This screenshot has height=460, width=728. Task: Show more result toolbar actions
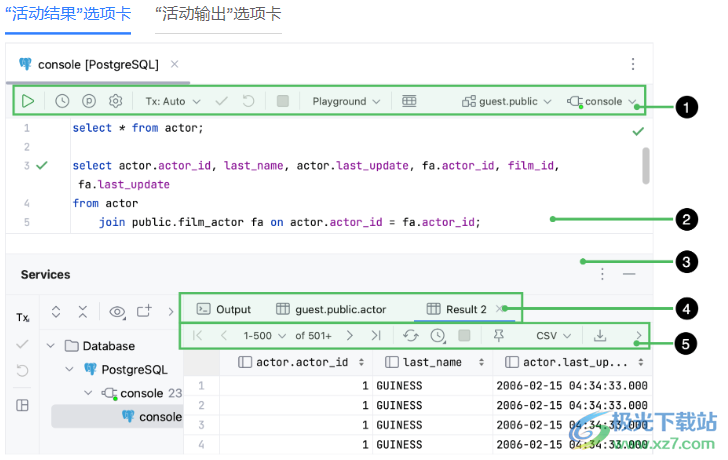coord(639,335)
